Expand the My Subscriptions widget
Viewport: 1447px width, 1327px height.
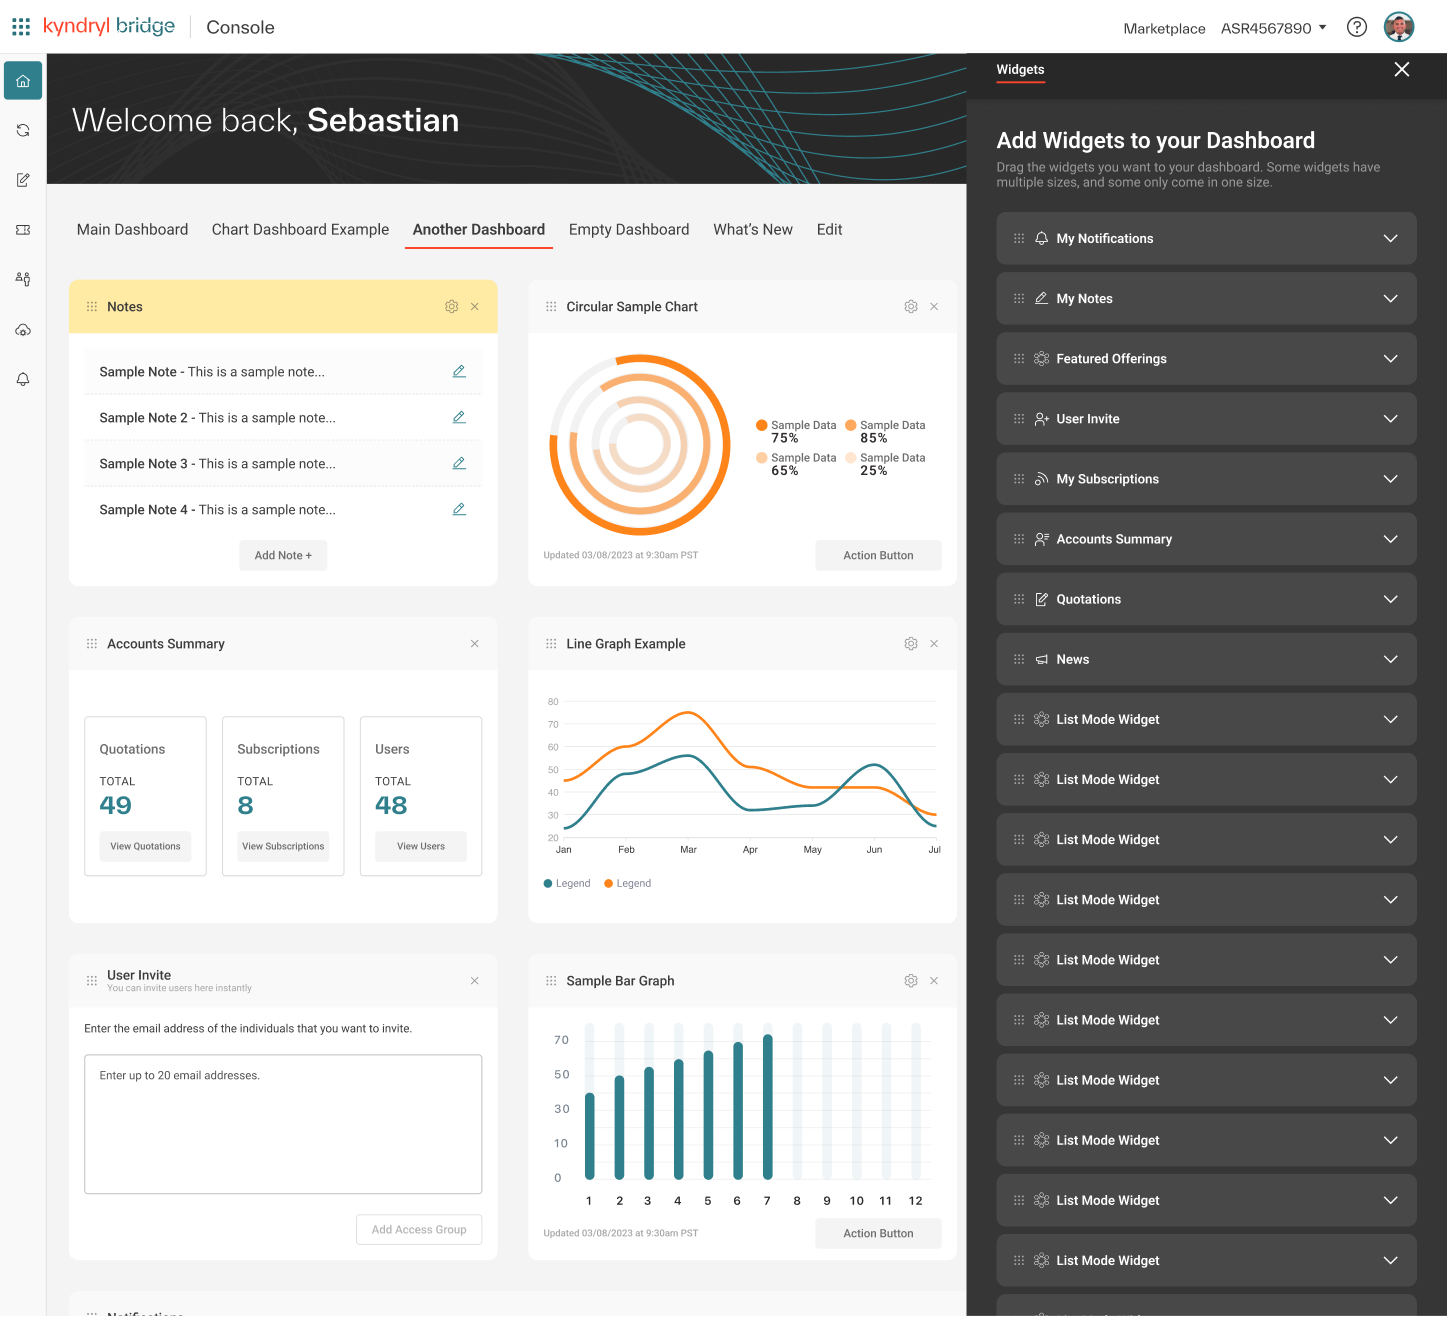point(1390,479)
